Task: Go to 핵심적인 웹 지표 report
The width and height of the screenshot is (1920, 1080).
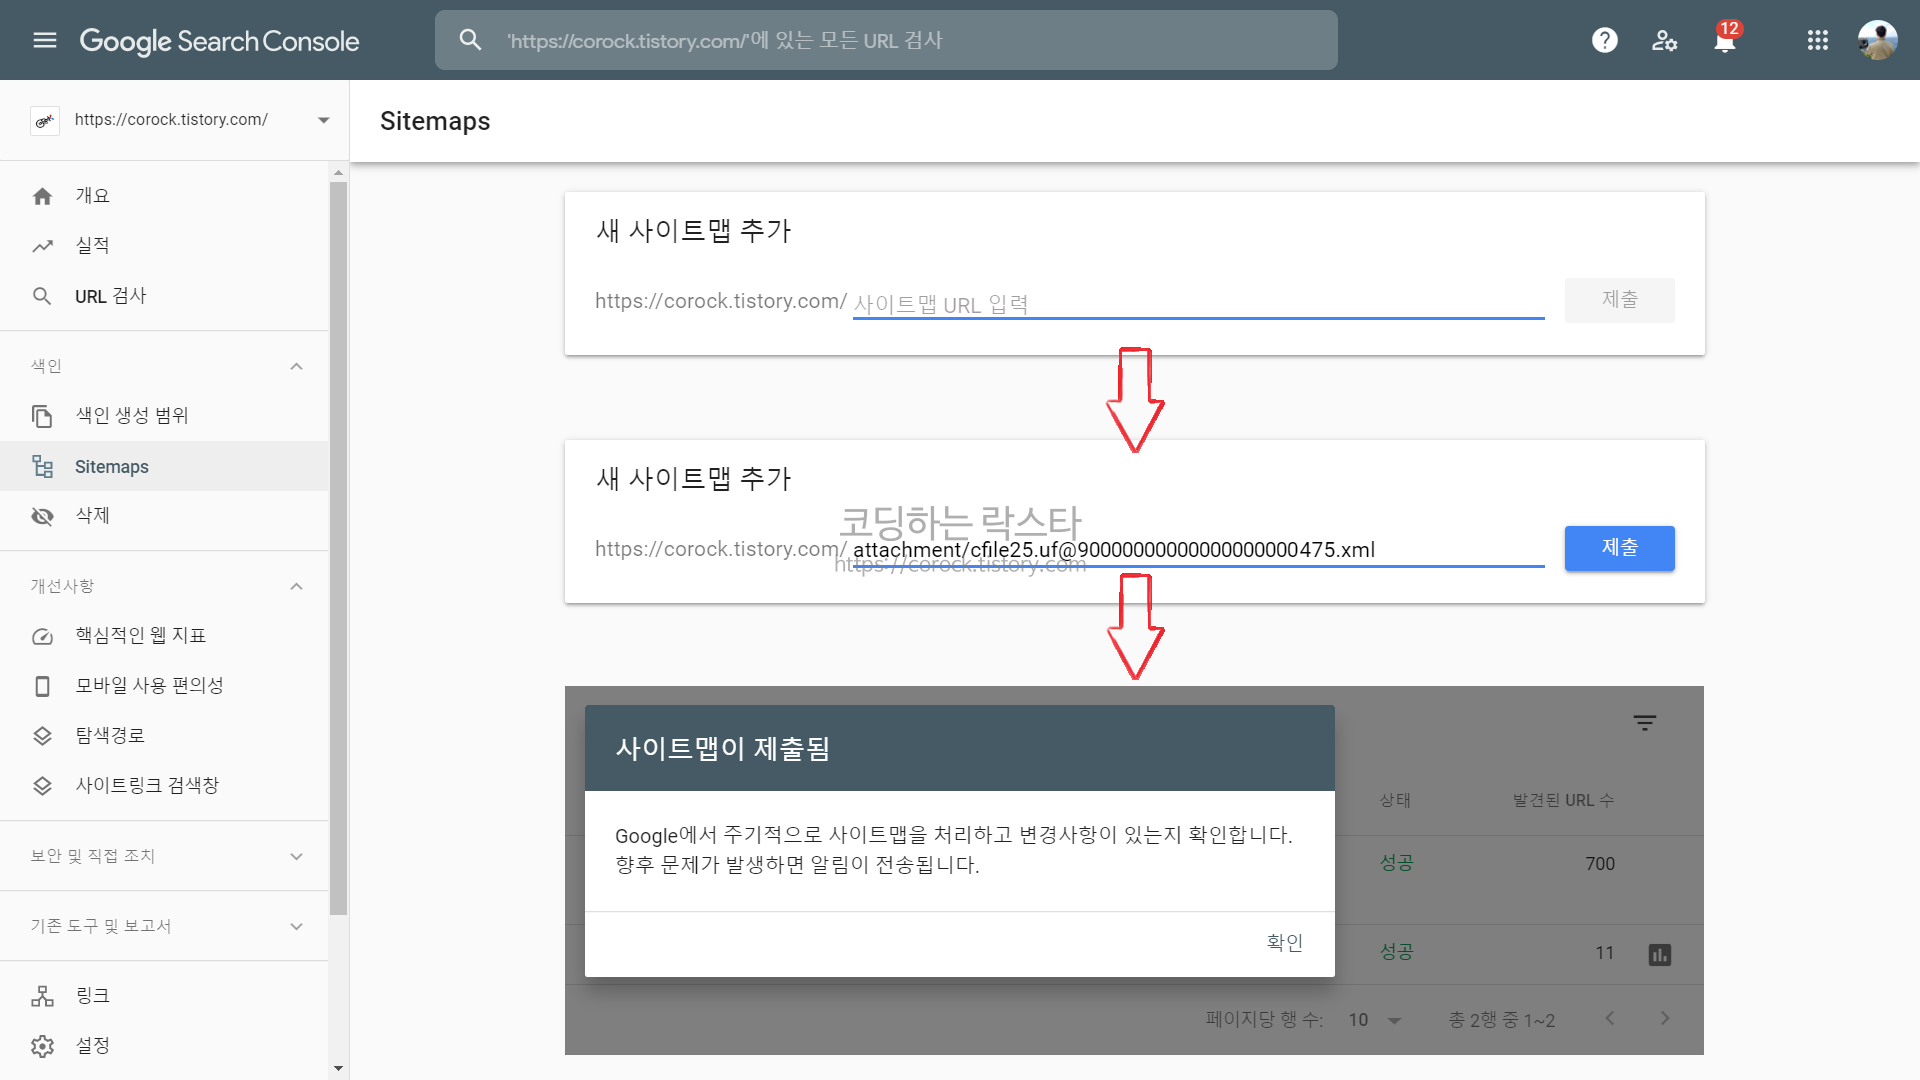Action: 140,636
